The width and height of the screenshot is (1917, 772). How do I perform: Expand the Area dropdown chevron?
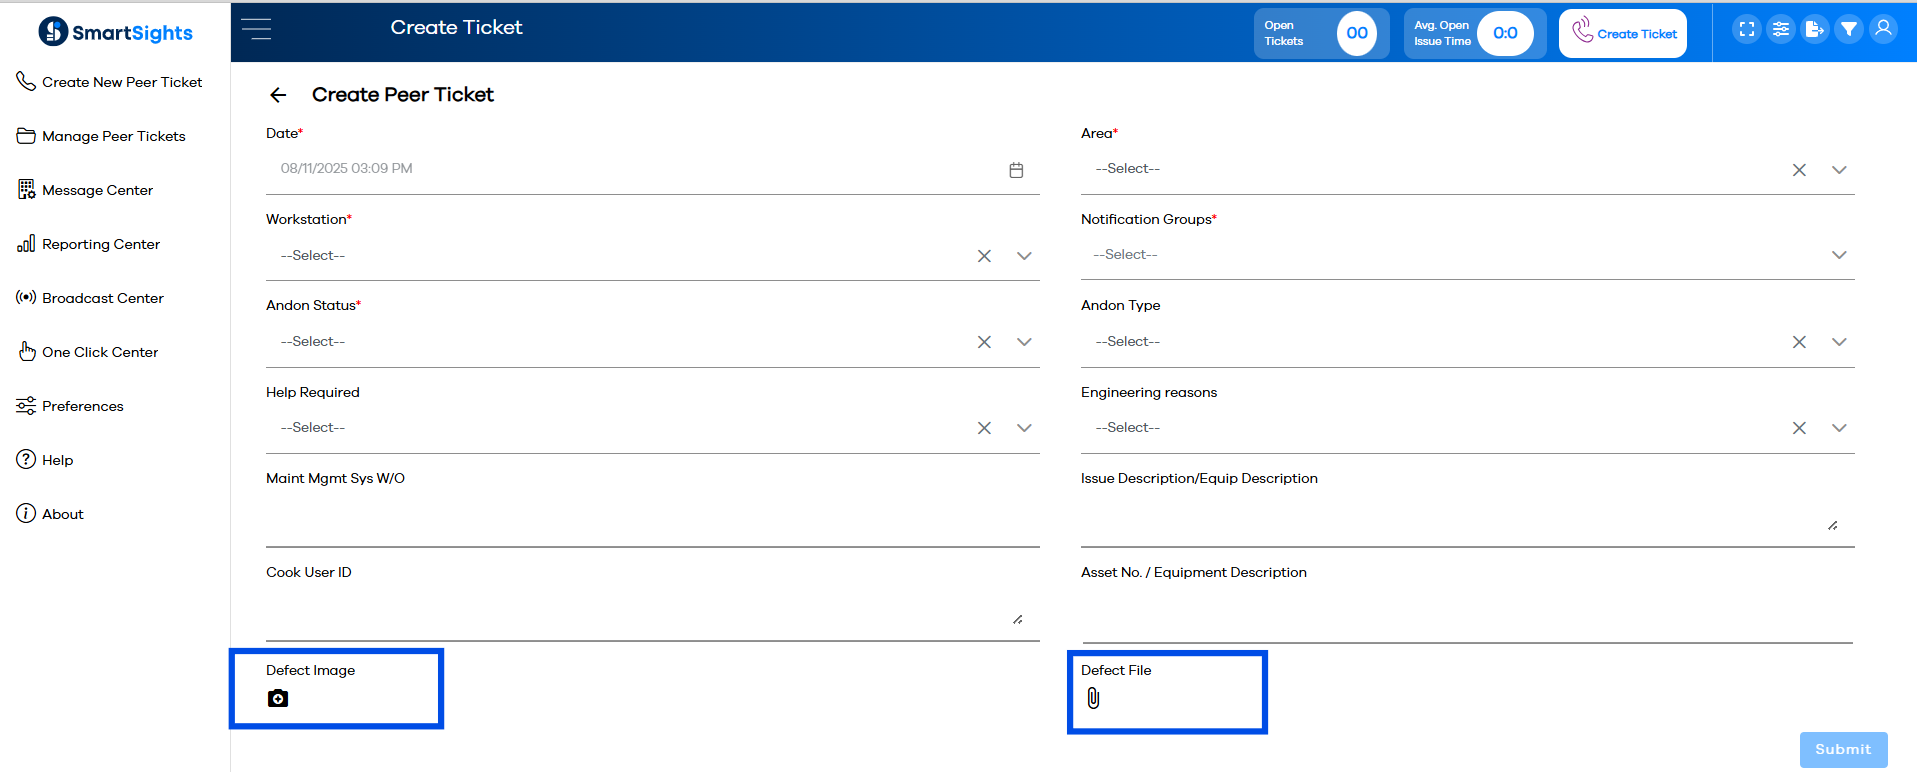pos(1839,170)
